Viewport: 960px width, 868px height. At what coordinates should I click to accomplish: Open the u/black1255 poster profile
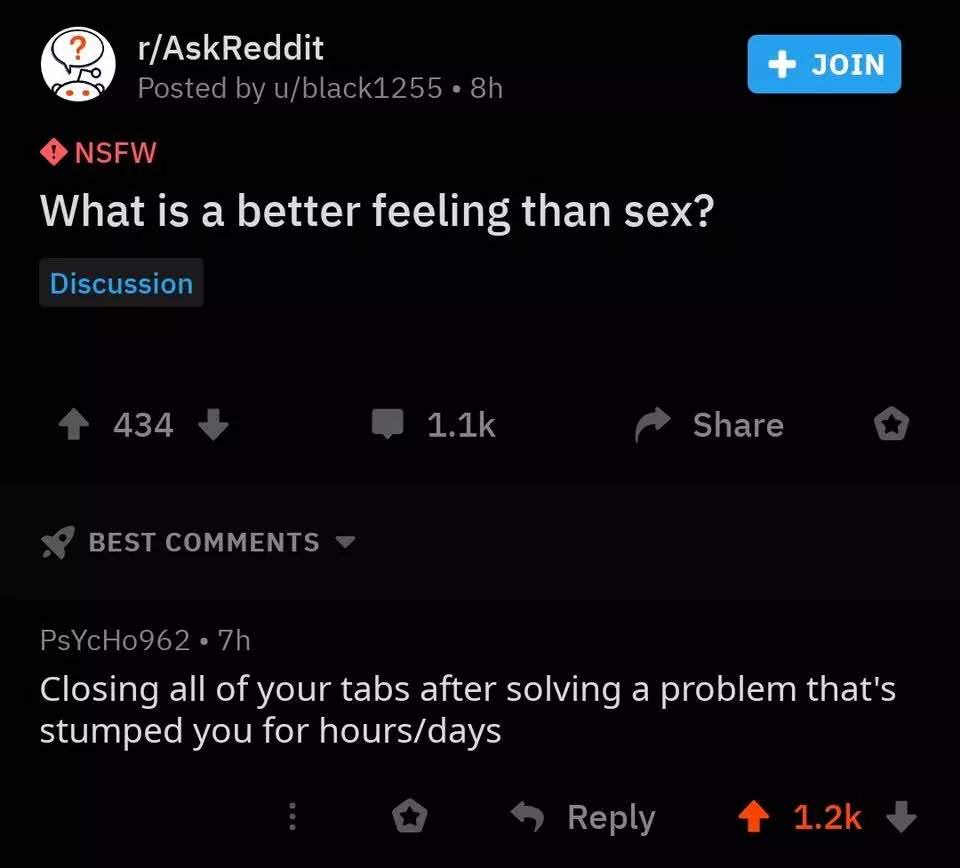tap(355, 89)
